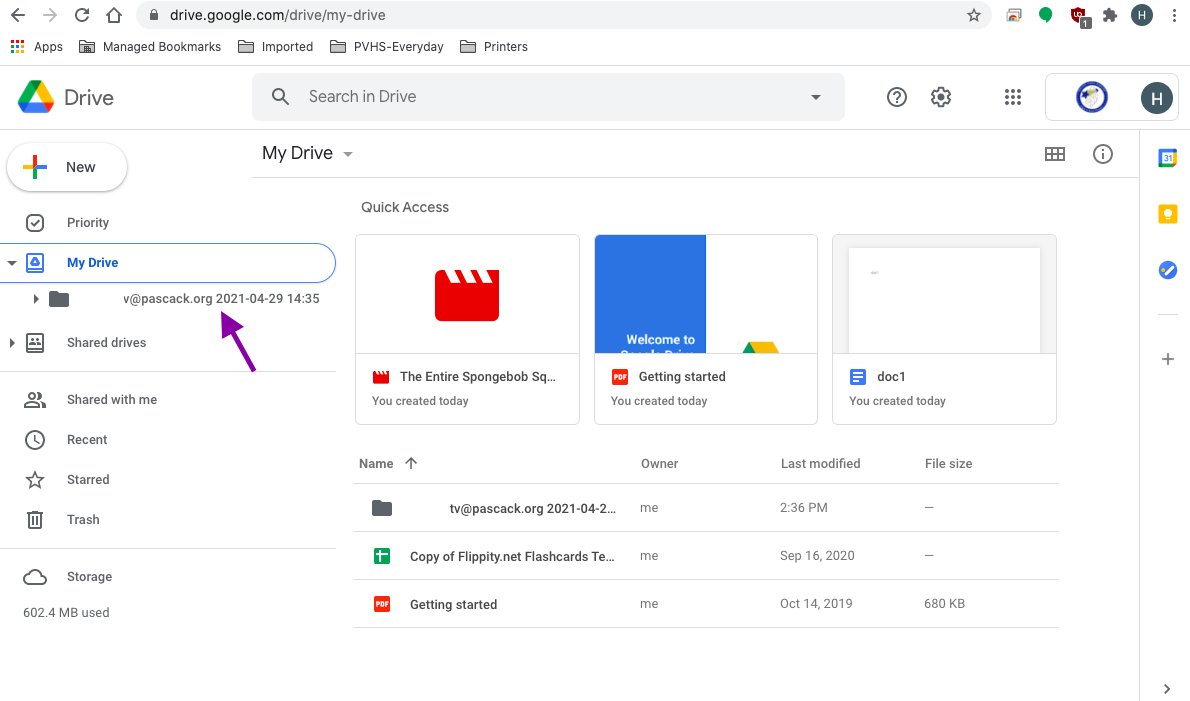This screenshot has height=701, width=1190.
Task: Click the search magnifier icon
Action: (x=280, y=96)
